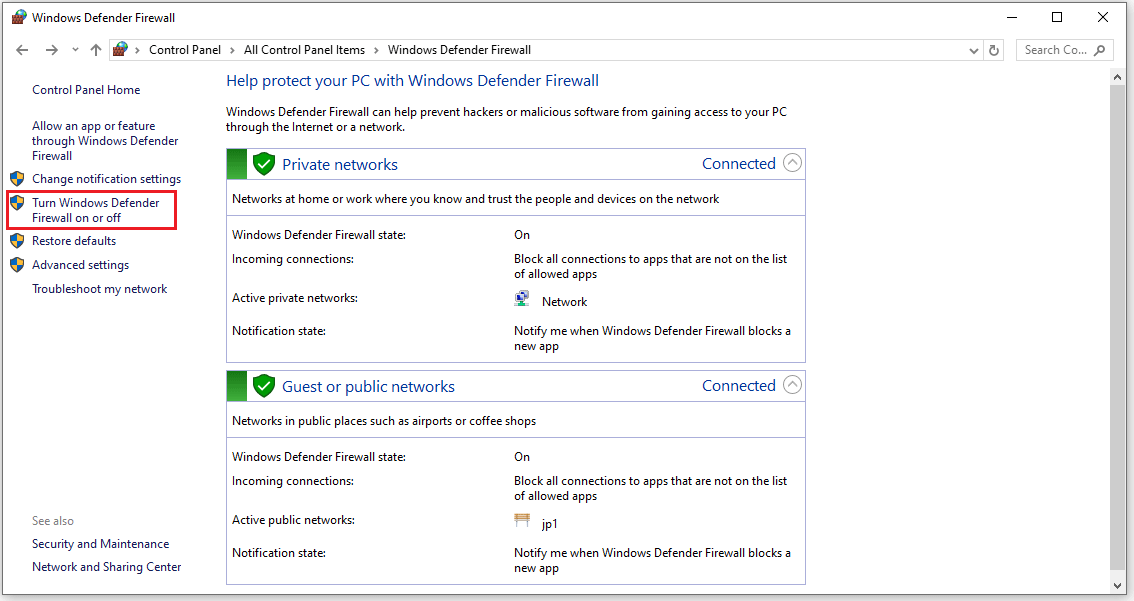Click the green shield icon beside Private networks
Screen dimensions: 1134x601
point(263,163)
